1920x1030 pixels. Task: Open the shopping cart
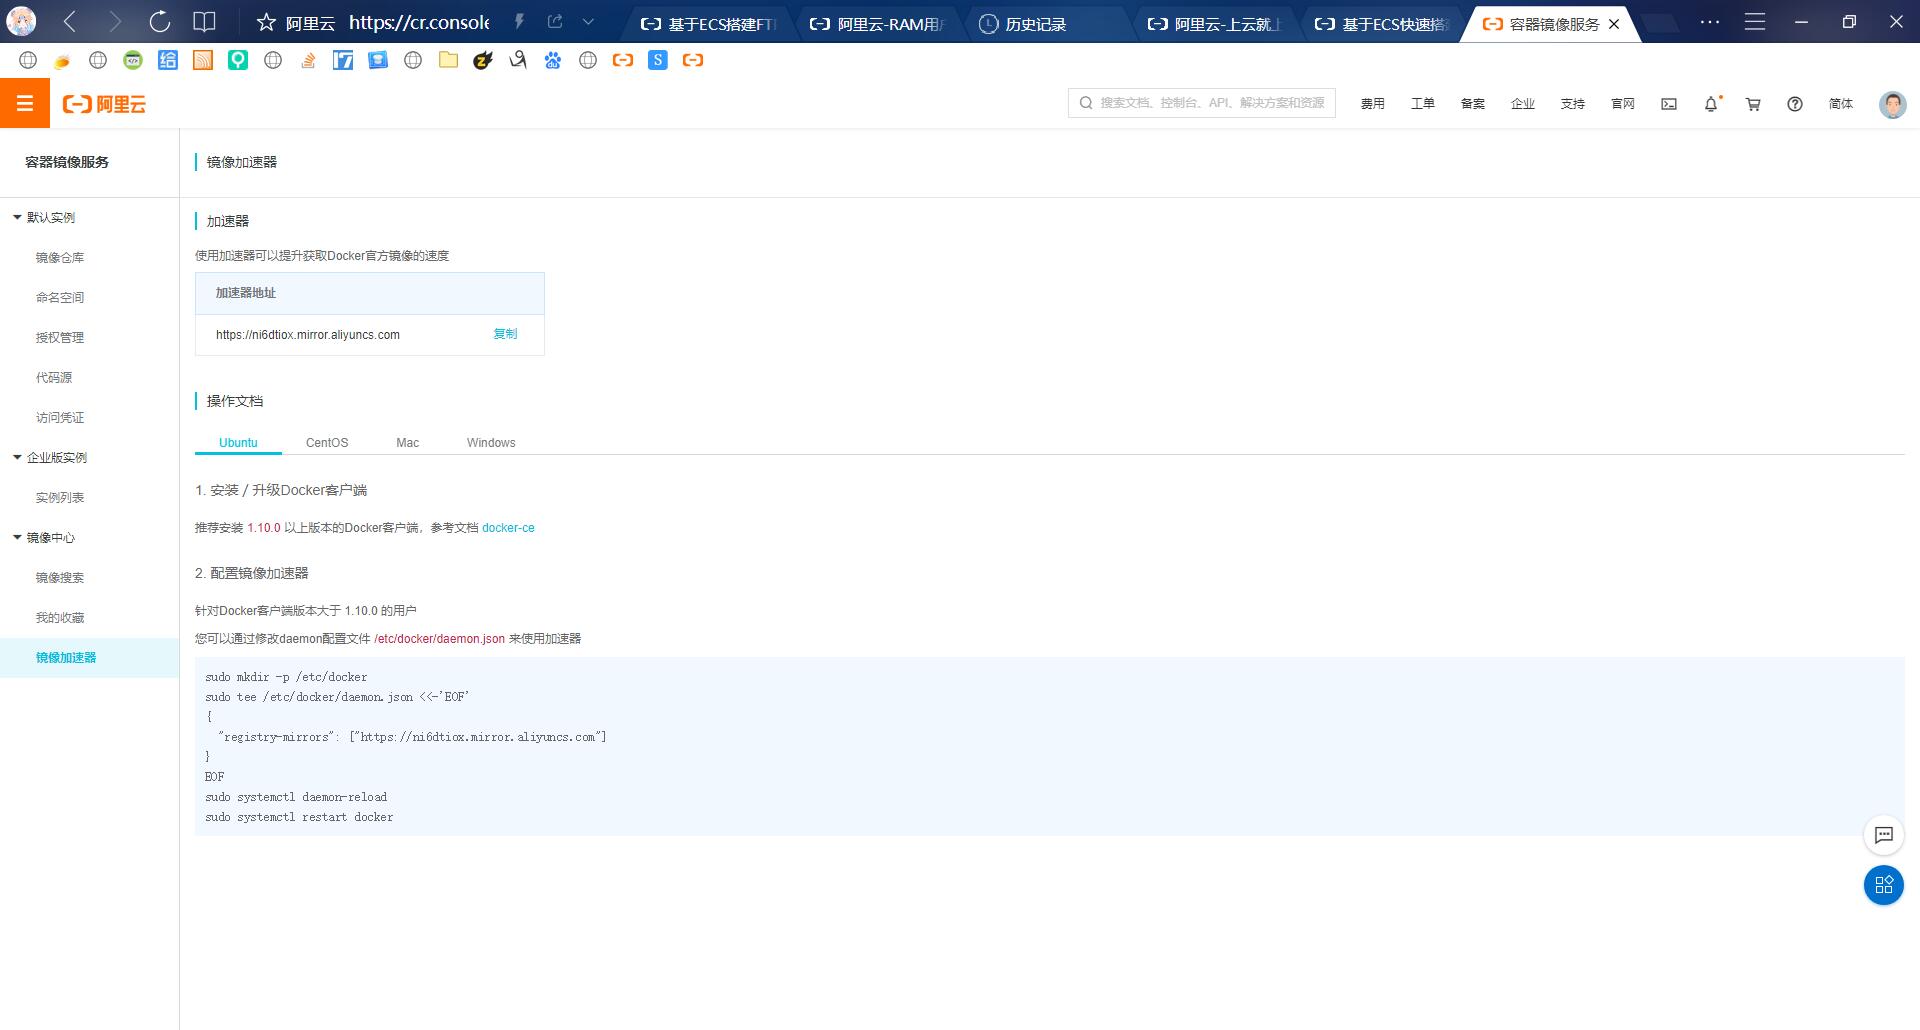[x=1753, y=104]
